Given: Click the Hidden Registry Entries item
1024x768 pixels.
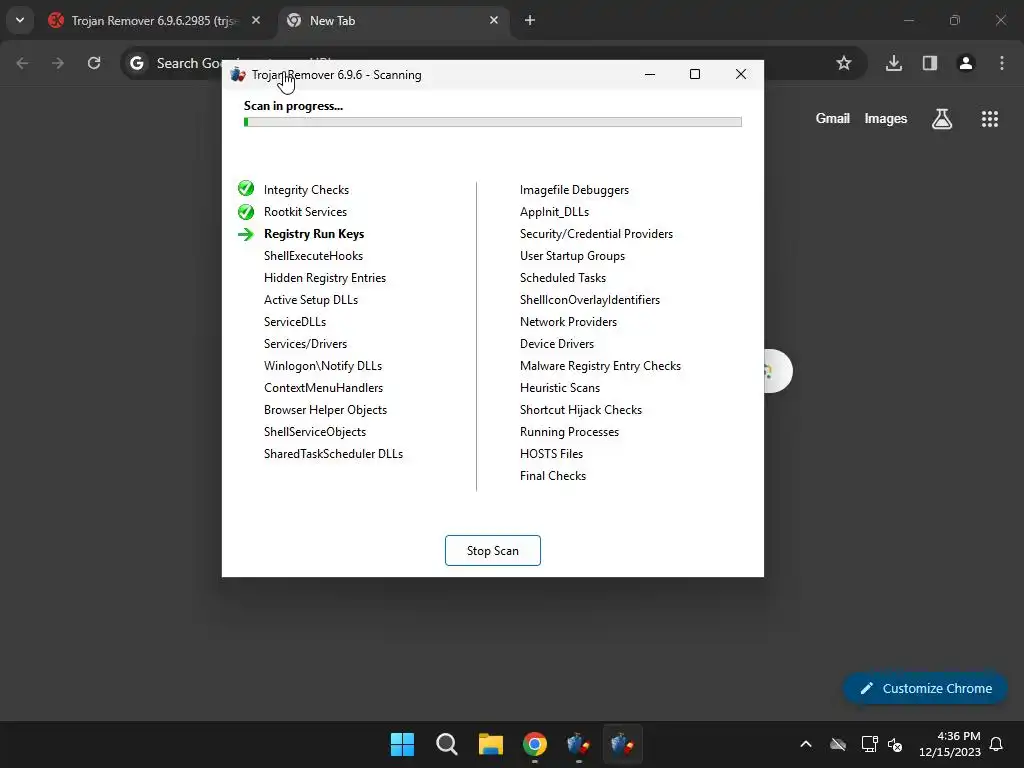Looking at the screenshot, I should click(325, 278).
